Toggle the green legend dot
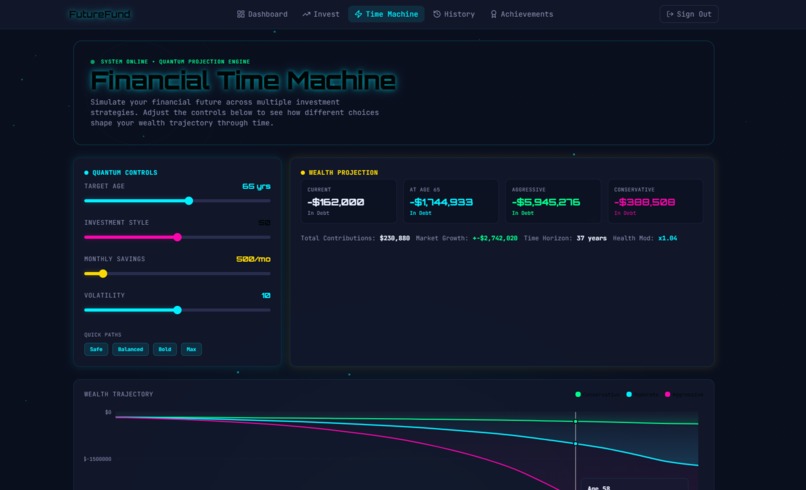Viewport: 806px width, 490px height. [578, 394]
